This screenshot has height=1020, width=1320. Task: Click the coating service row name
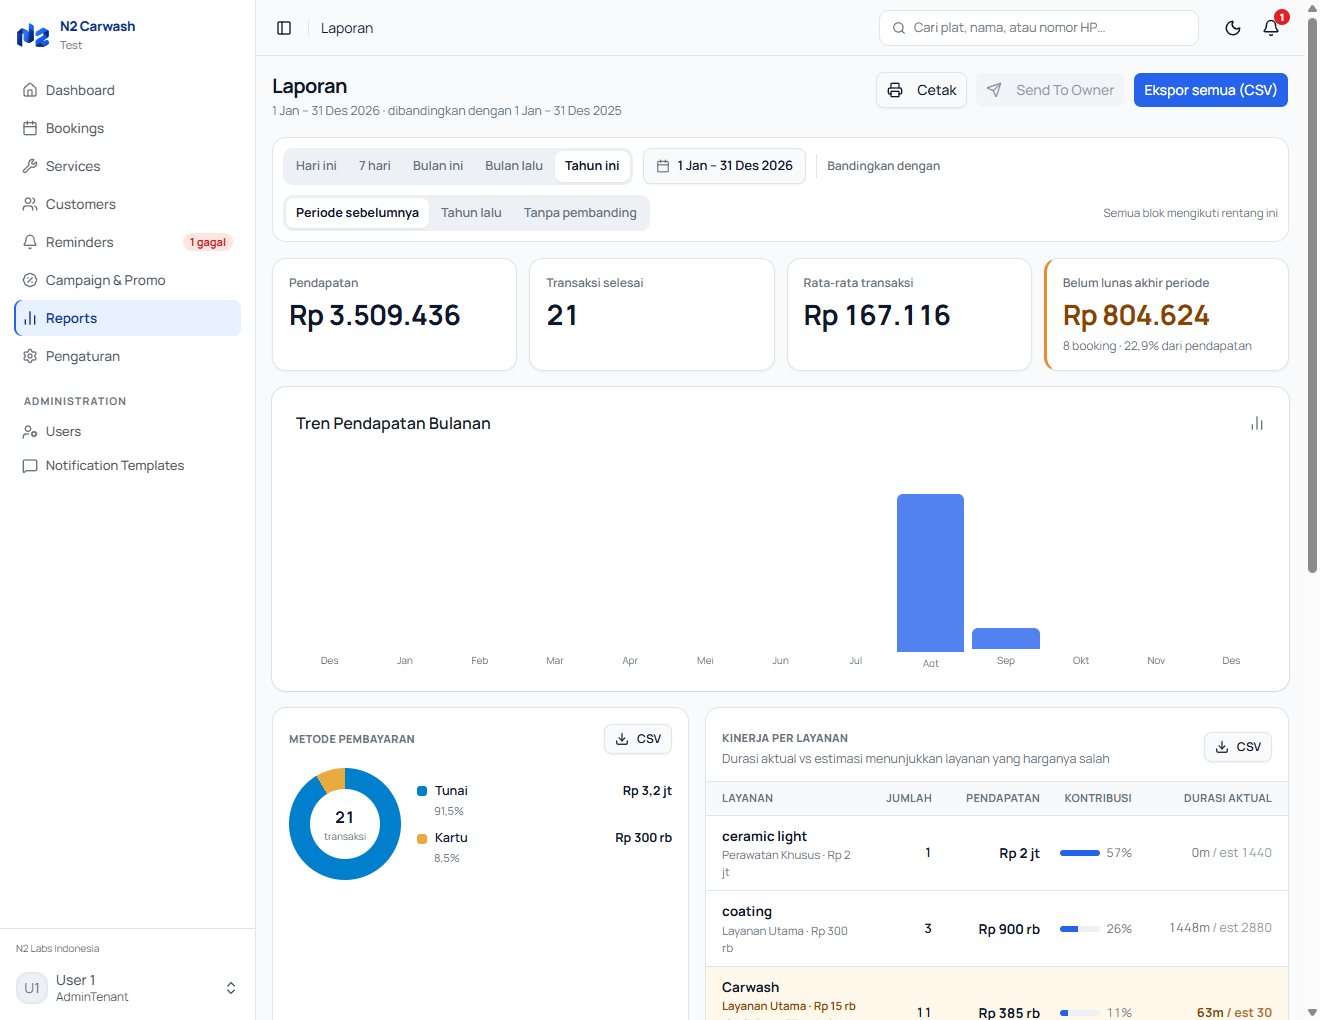pyautogui.click(x=747, y=912)
